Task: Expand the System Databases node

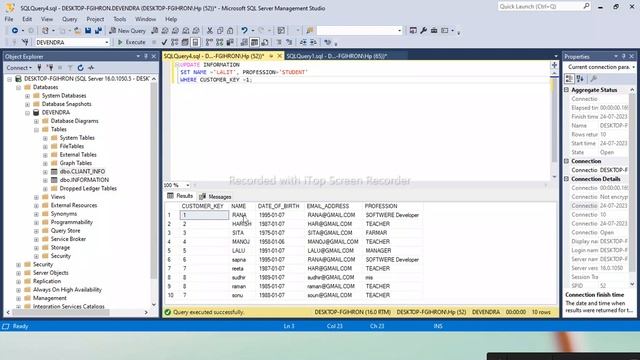Action: point(27,96)
